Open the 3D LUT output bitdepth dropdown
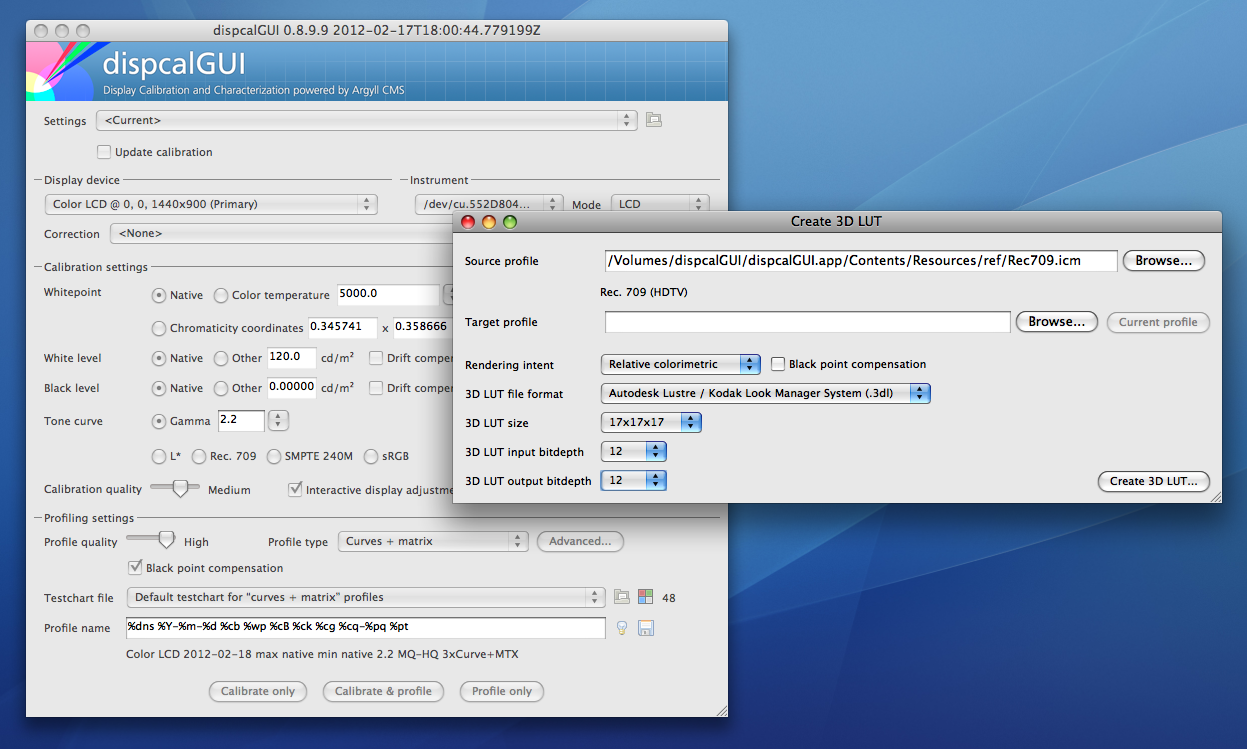Screen dimensions: 1247x749 click(x=633, y=480)
